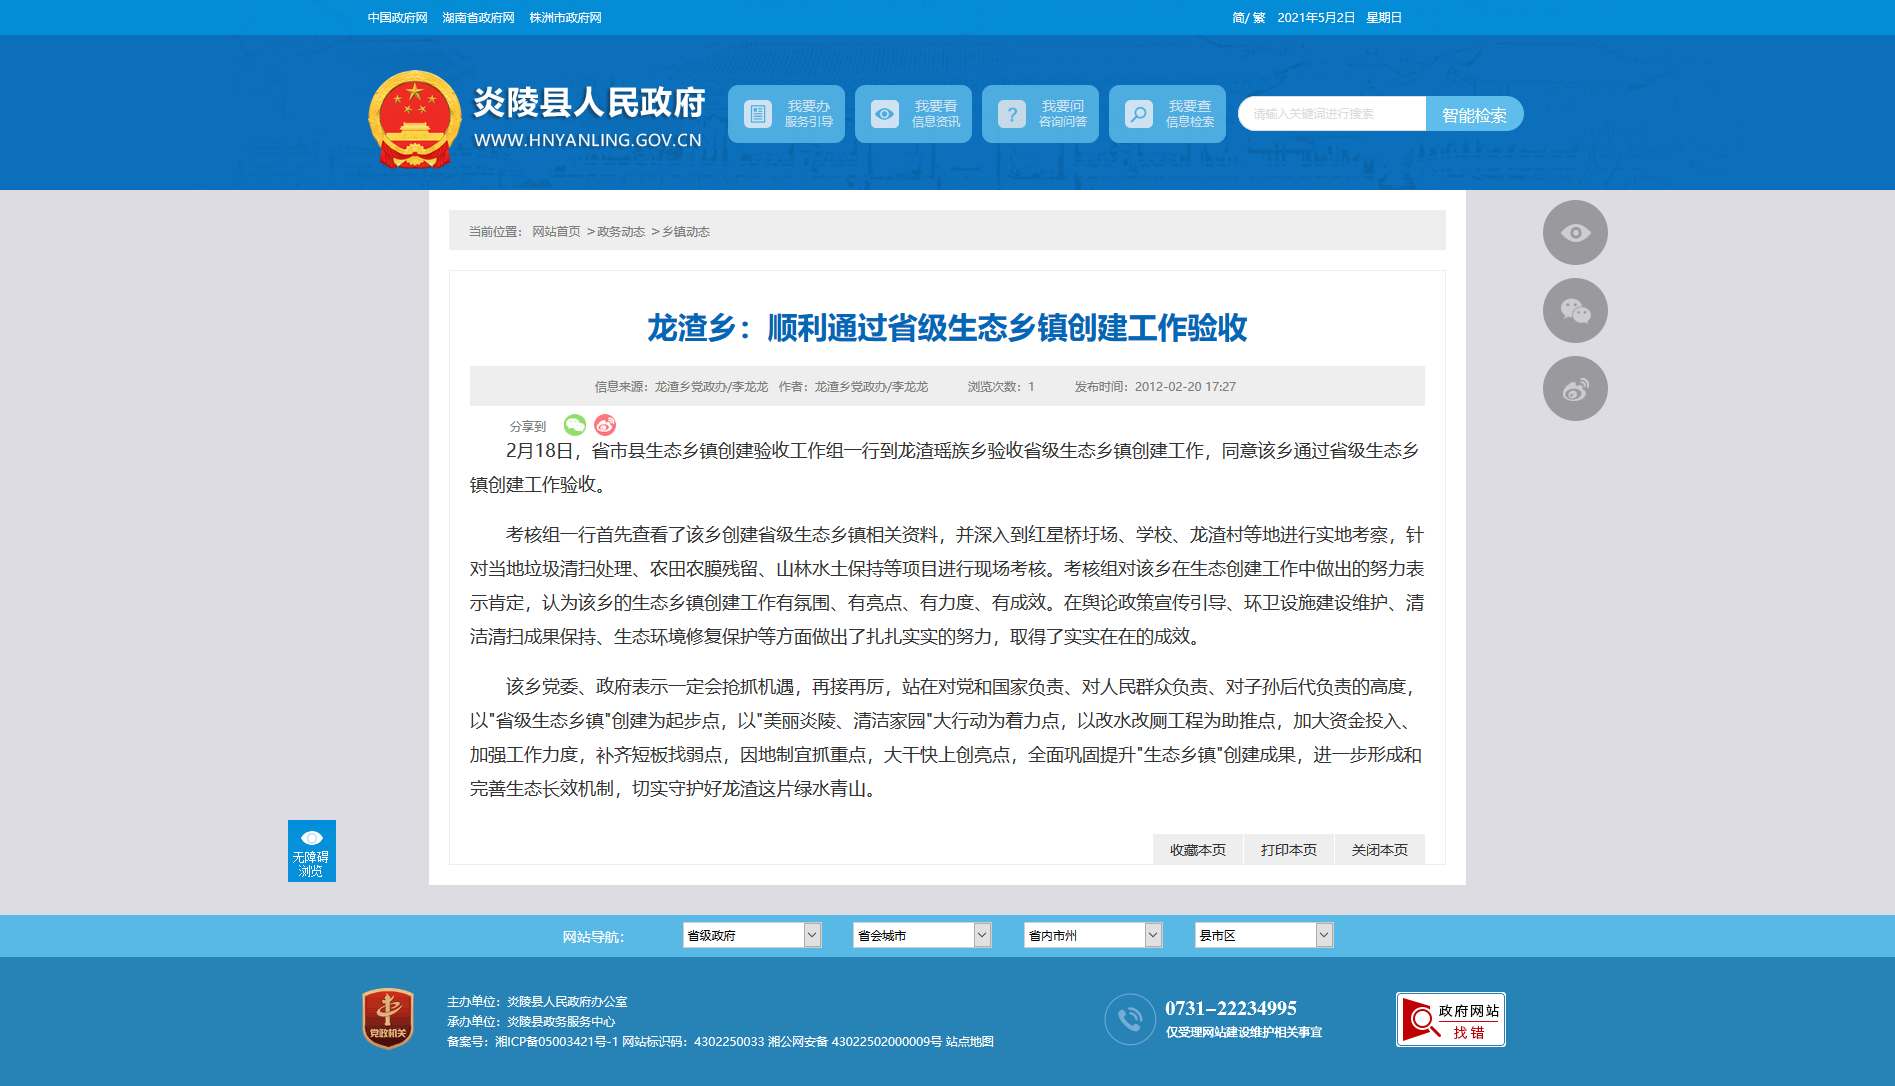Open the 我要办 服务引导 menu item
1895x1086 pixels.
(x=786, y=114)
